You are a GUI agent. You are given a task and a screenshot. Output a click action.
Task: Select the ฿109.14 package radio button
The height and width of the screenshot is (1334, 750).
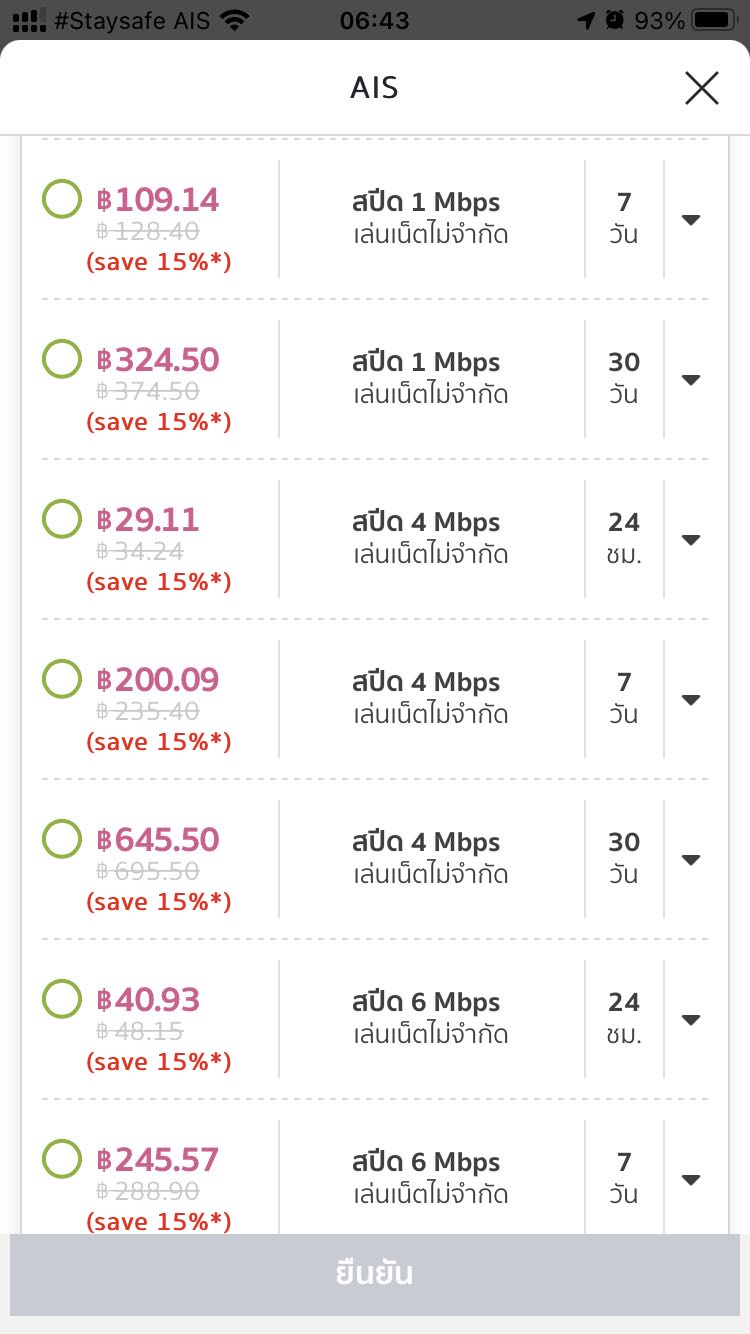pos(62,199)
